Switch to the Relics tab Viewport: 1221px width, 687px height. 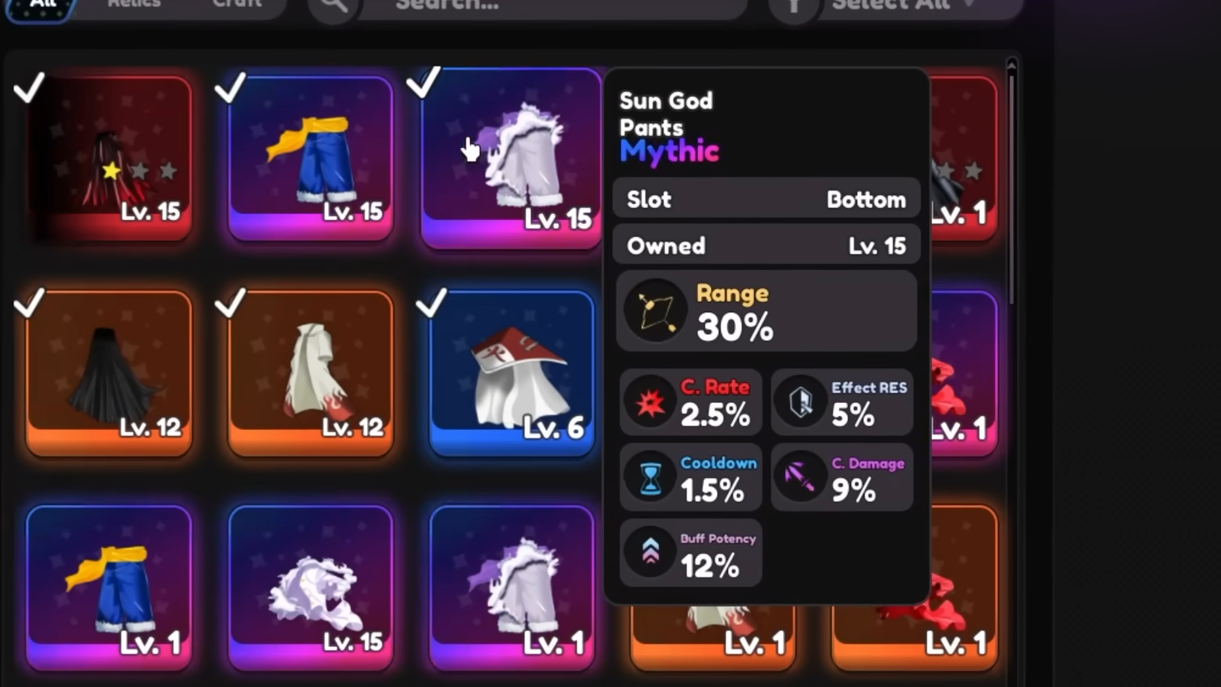(134, 5)
